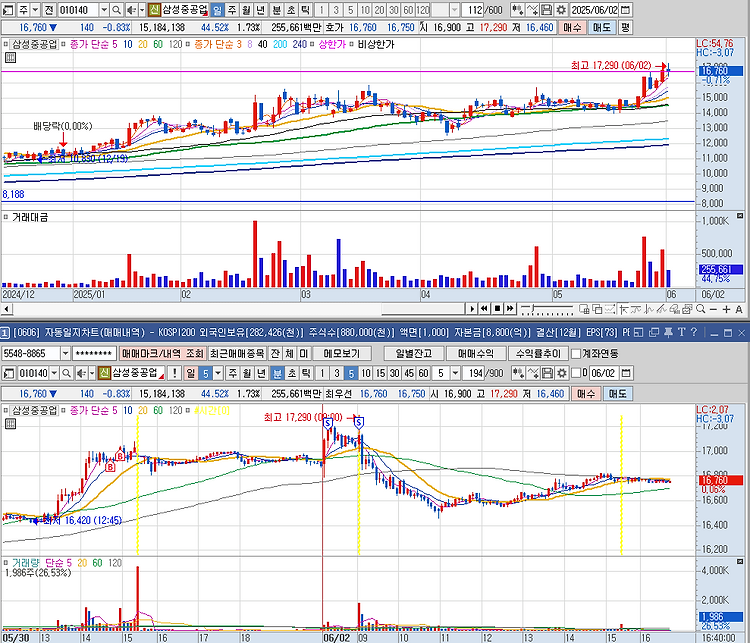Toggle 삼성중공업 legend checkbox in top chart
750x643 pixels.
pos(6,44)
